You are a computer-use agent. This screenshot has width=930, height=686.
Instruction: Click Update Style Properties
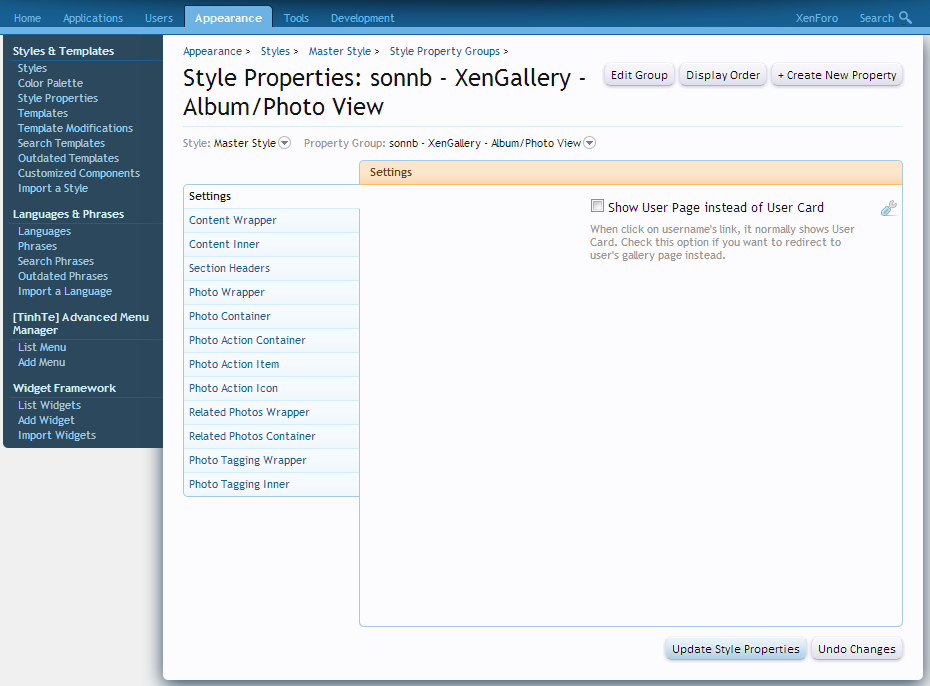[735, 648]
